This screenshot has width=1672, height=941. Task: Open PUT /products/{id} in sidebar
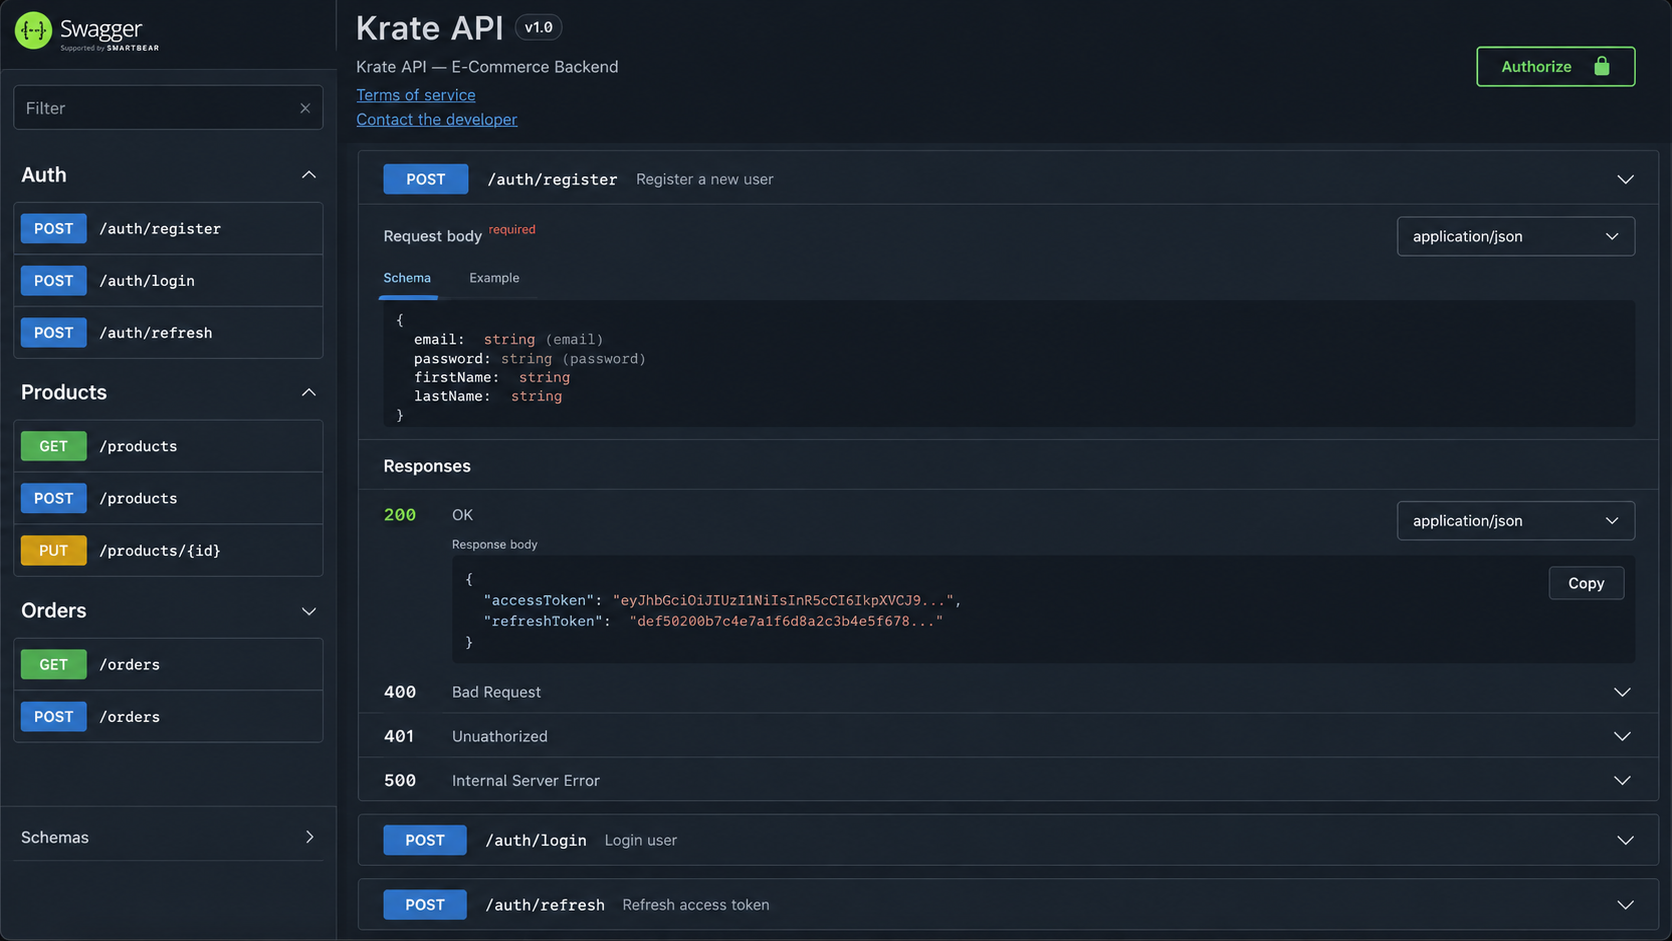point(168,550)
